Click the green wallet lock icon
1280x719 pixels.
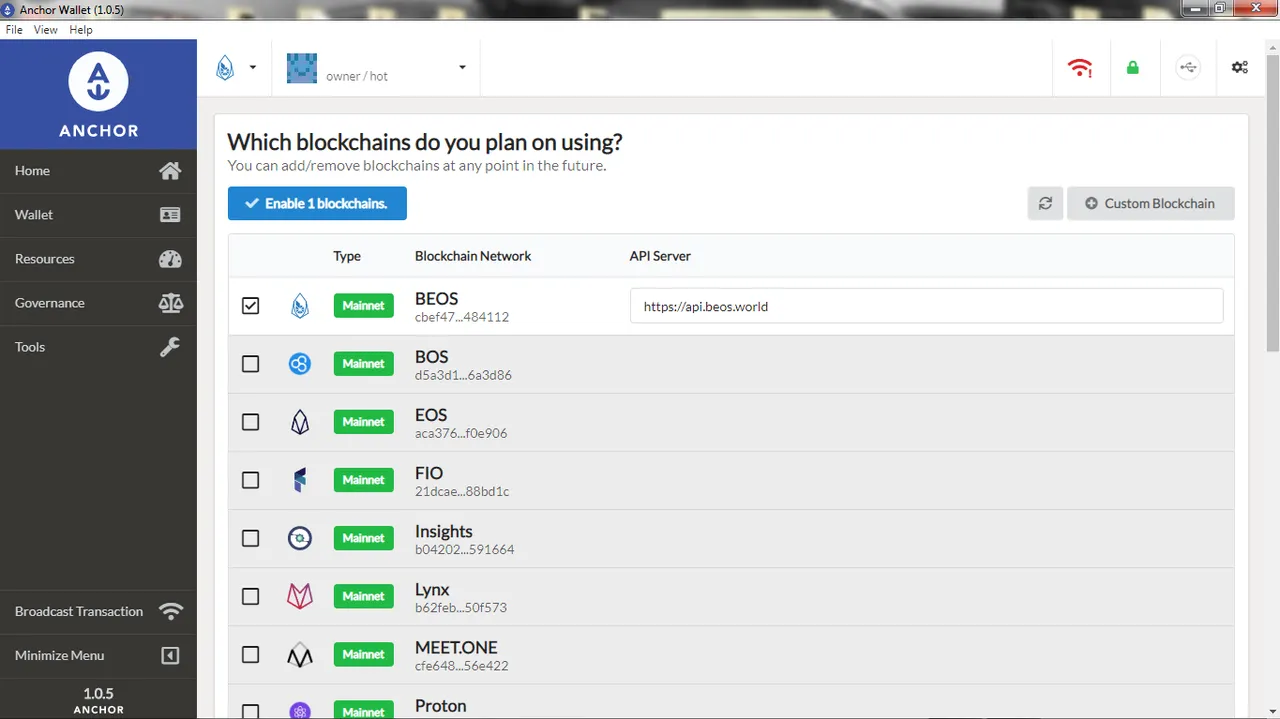(1133, 68)
